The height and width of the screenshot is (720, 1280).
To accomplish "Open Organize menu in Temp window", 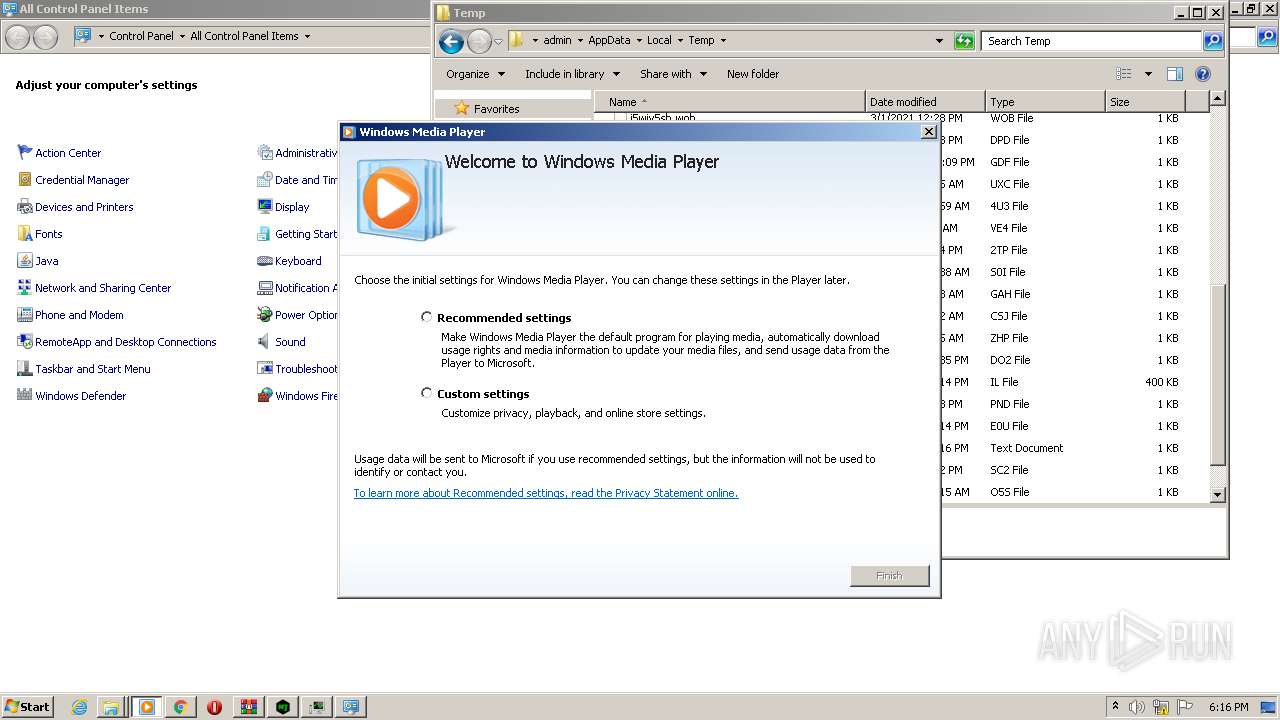I will click(x=474, y=74).
